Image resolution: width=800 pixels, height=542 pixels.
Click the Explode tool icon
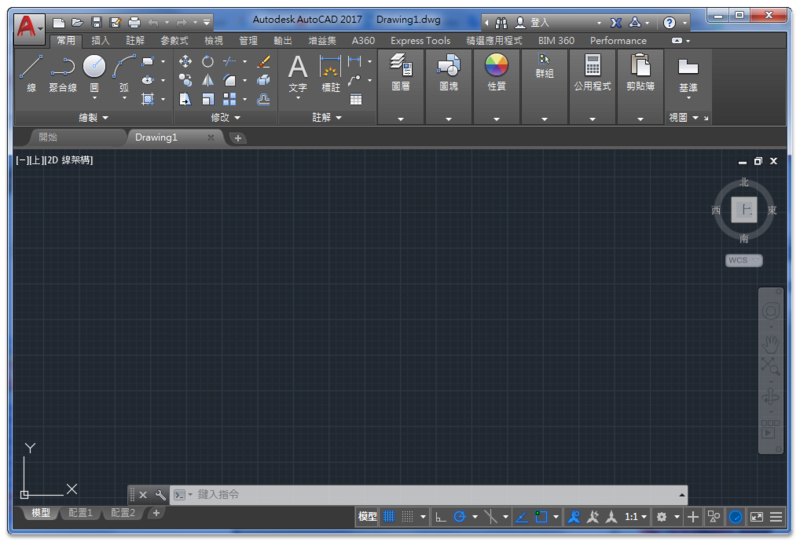tap(264, 80)
